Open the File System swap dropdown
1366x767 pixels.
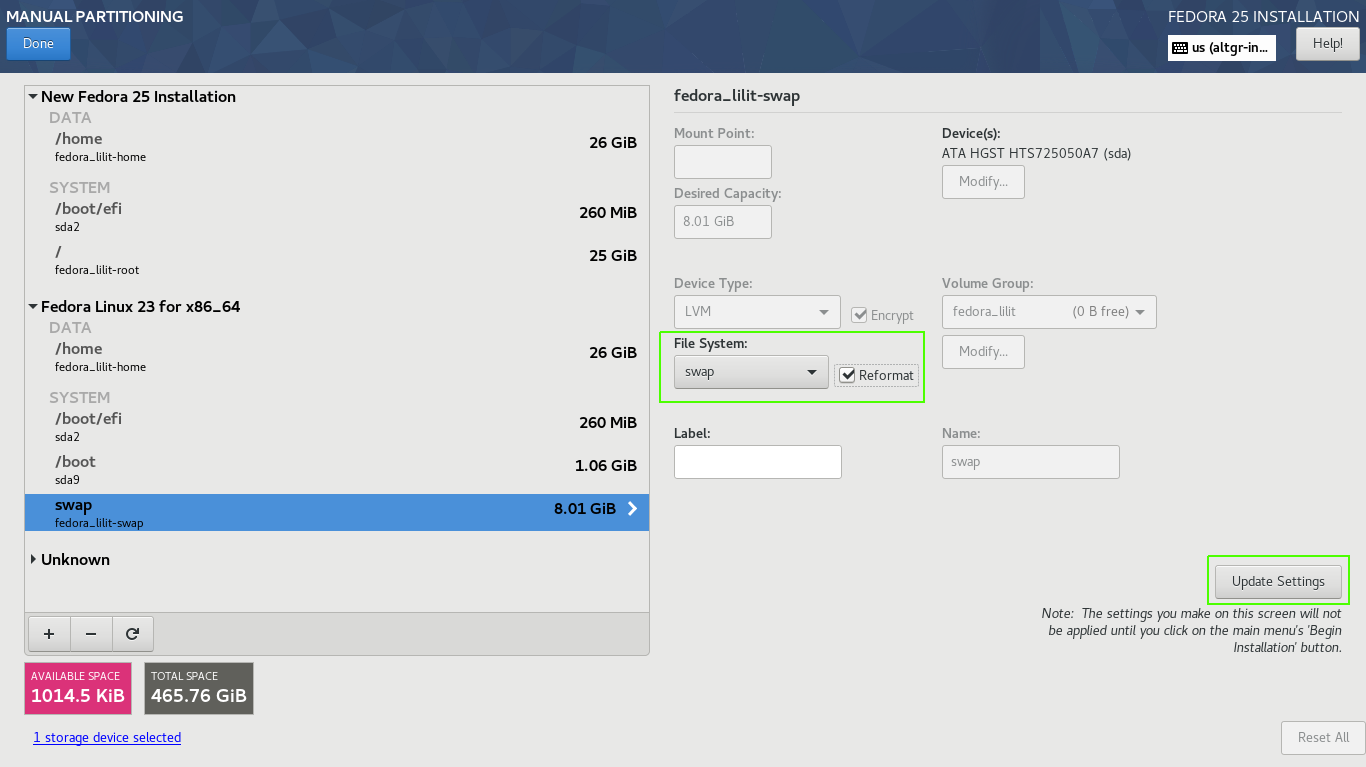pyautogui.click(x=751, y=372)
